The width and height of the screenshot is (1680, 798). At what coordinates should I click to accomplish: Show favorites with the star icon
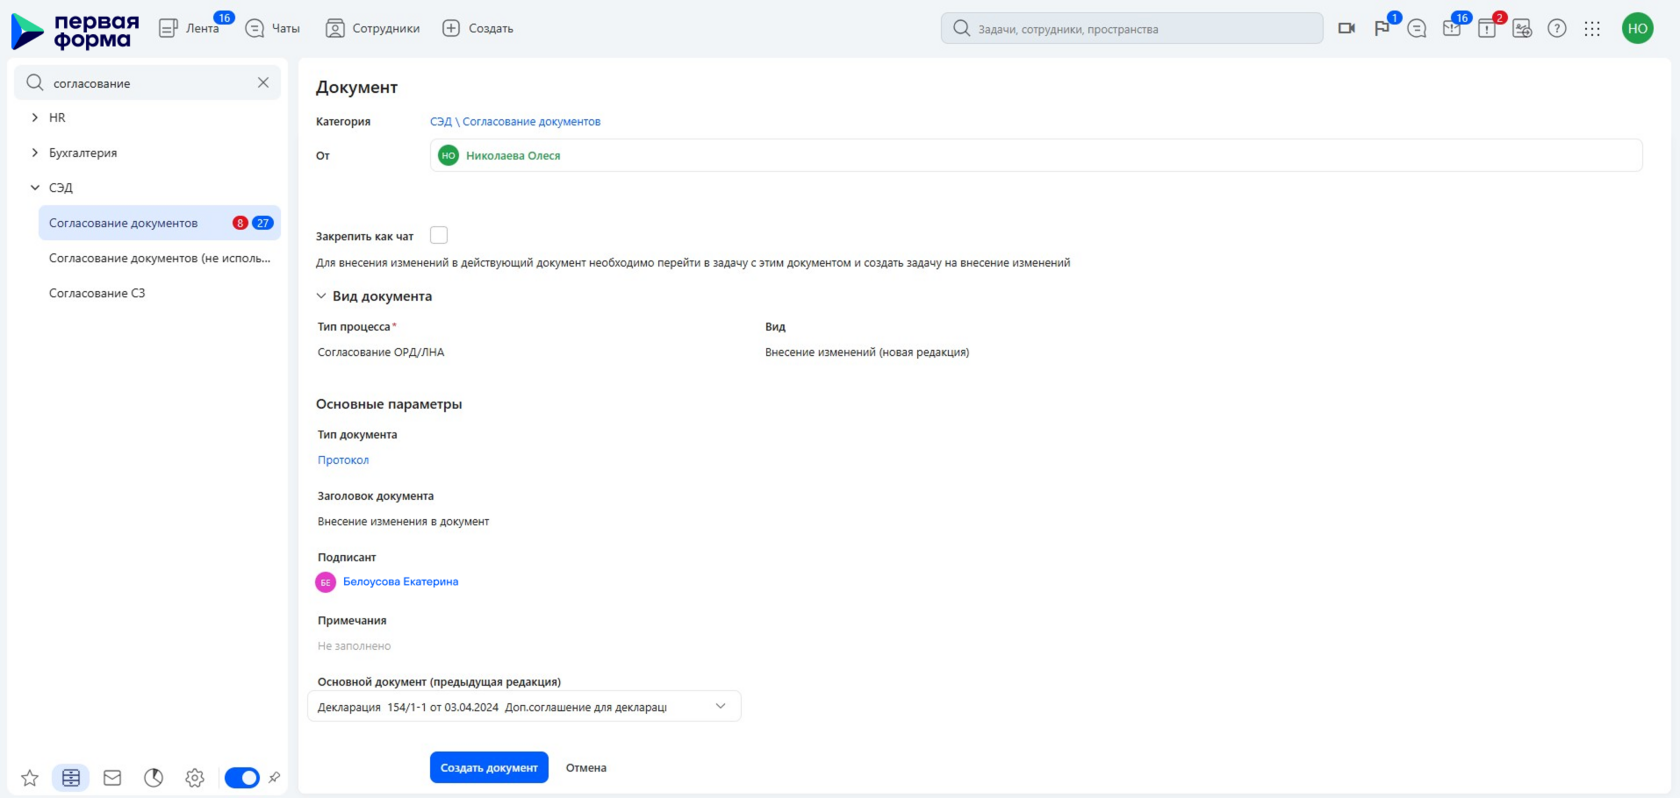point(30,778)
